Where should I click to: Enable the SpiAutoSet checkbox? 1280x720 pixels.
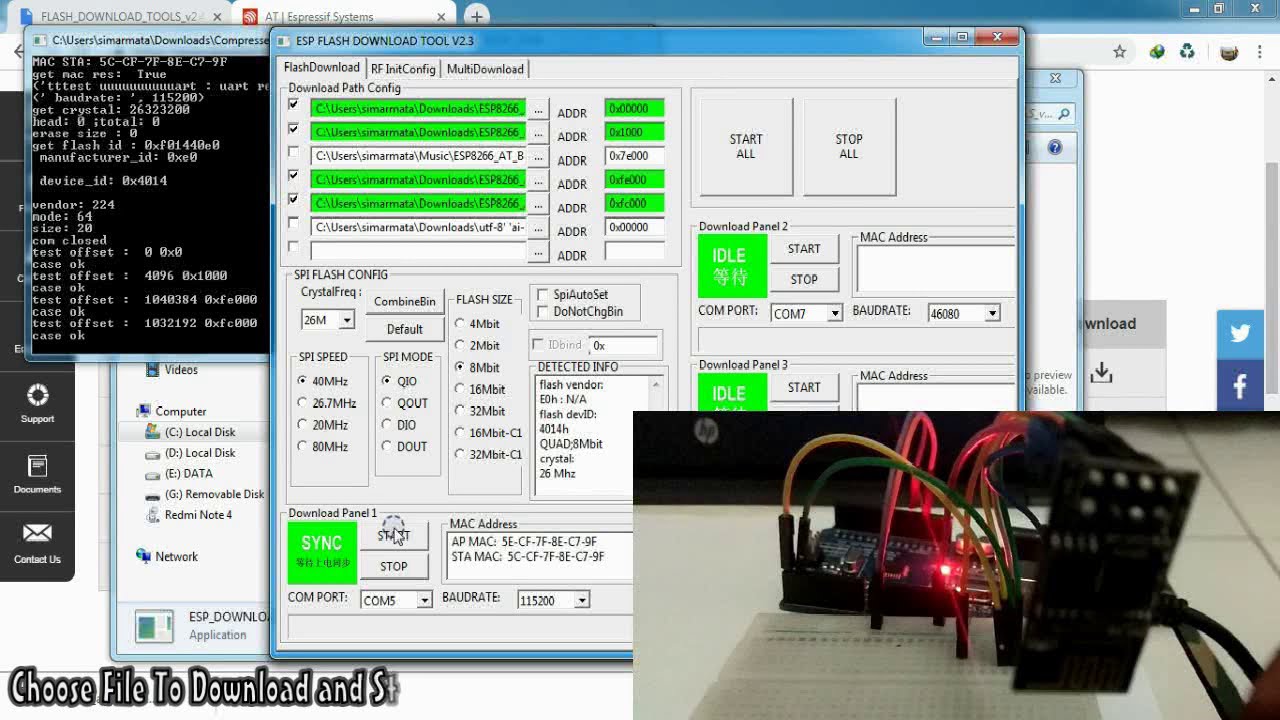coord(543,295)
